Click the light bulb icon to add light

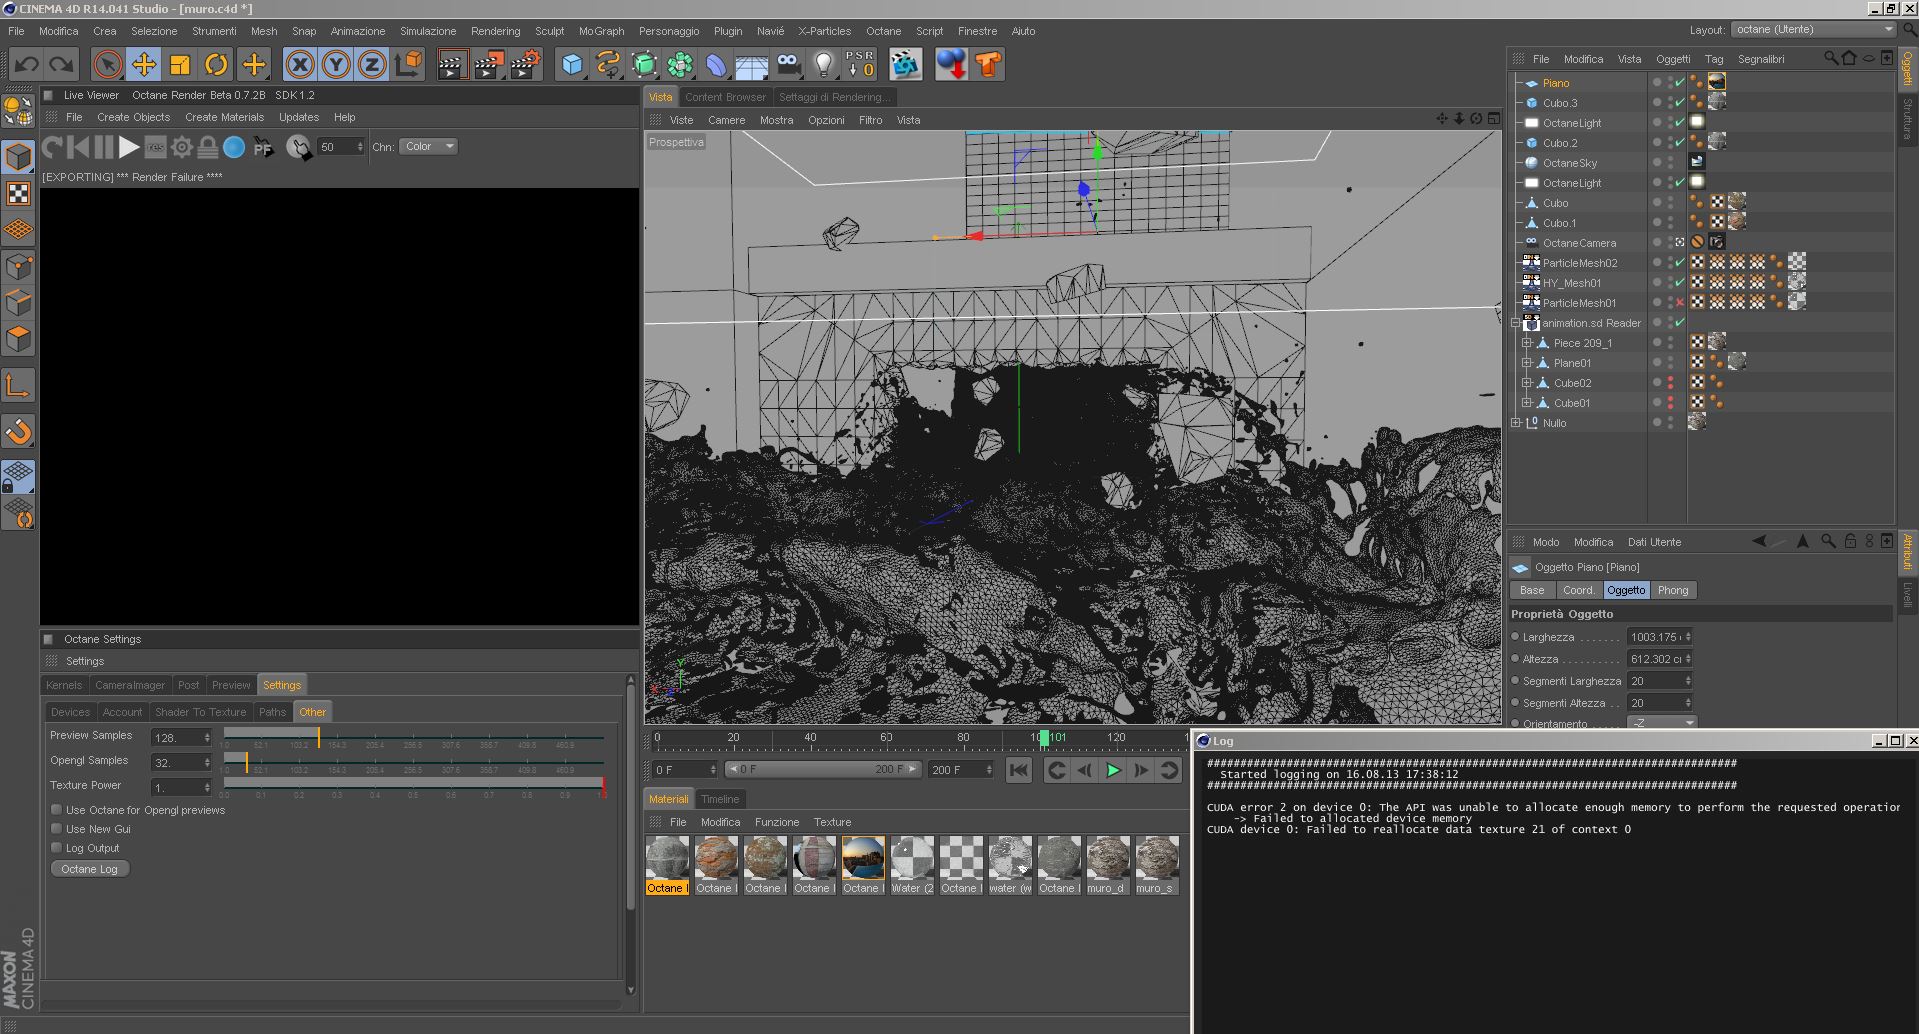(x=823, y=65)
